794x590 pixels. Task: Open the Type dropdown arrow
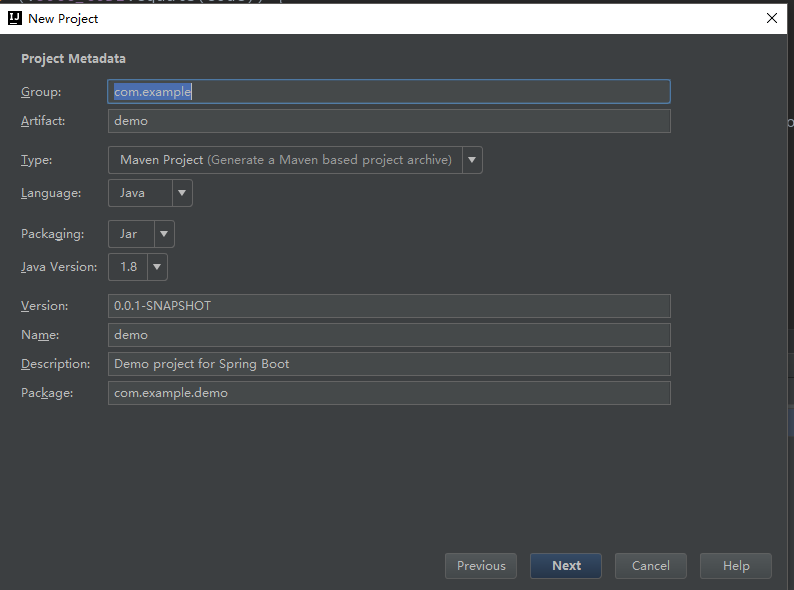click(472, 160)
